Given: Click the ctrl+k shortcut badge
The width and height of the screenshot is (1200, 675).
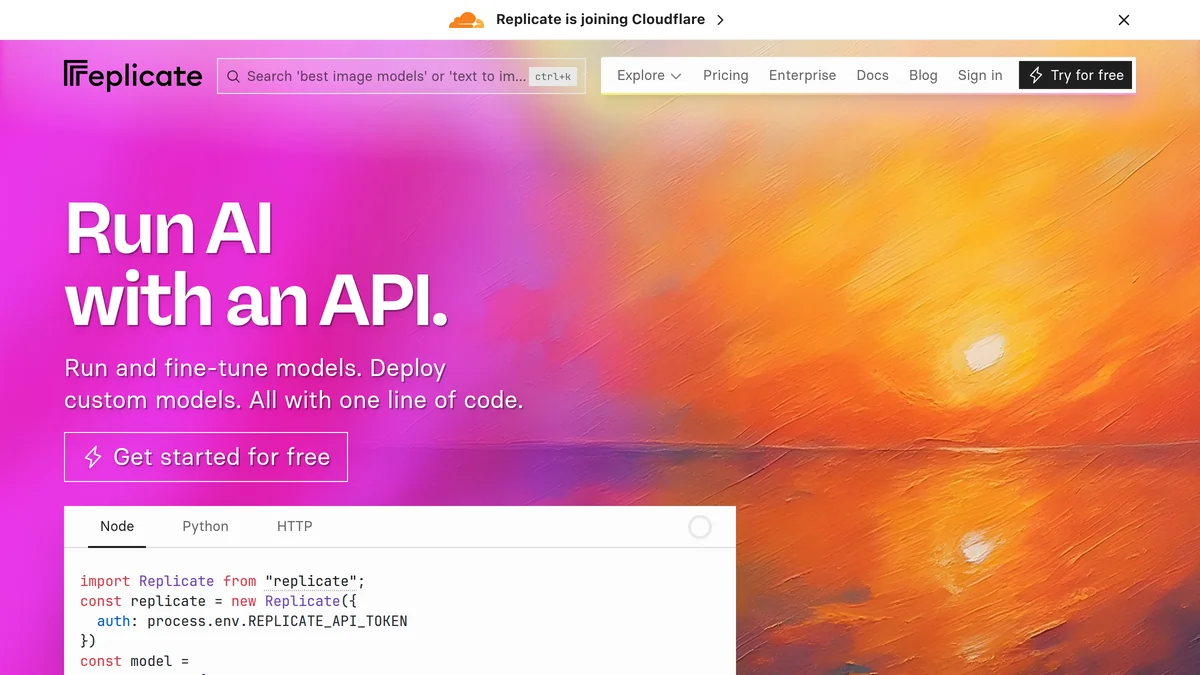Looking at the screenshot, I should (x=553, y=76).
